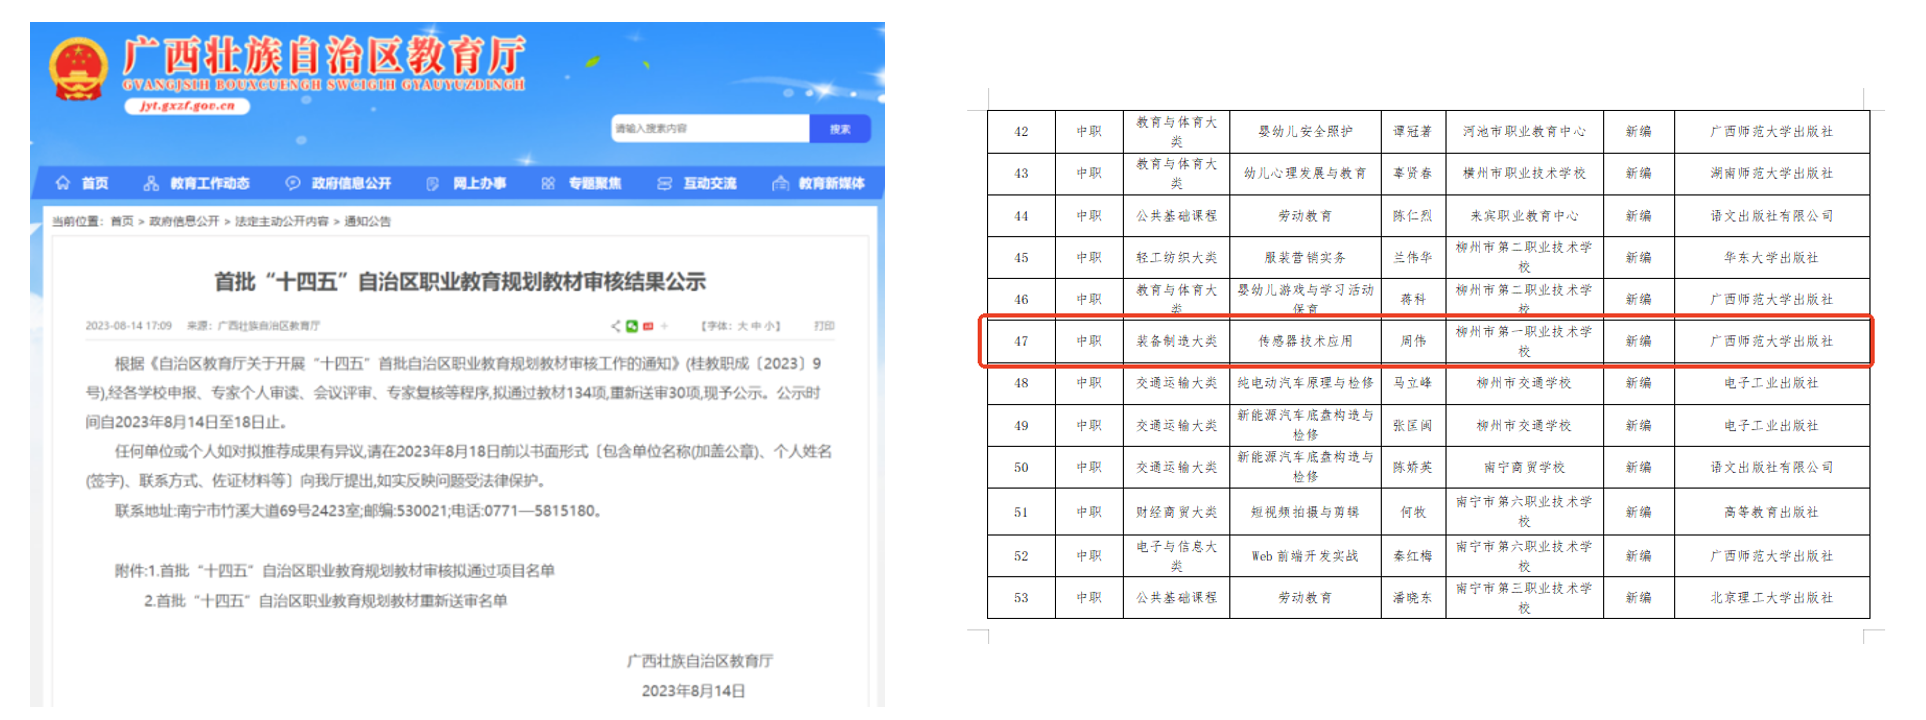Click the author cell 谭冠著
1926x720 pixels.
point(1413,131)
